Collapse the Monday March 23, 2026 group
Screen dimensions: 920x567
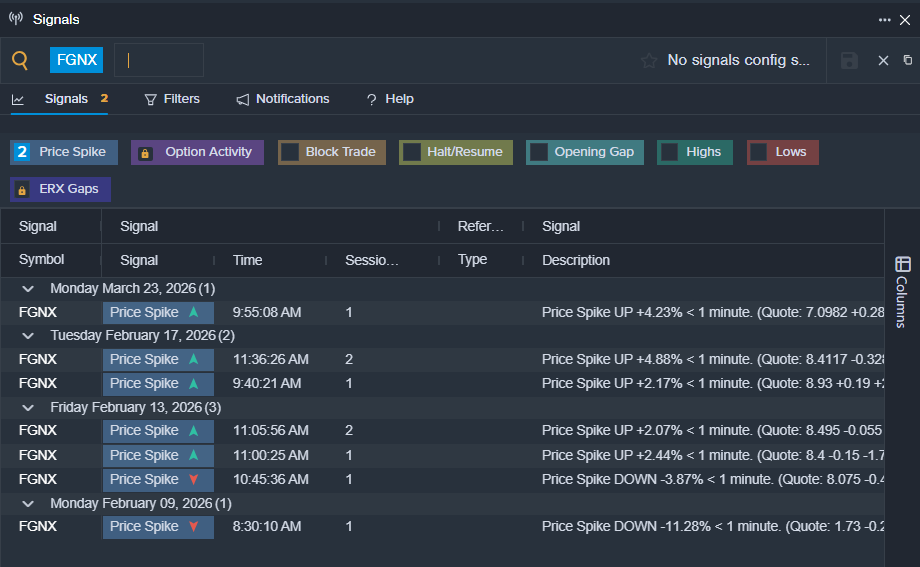(28, 289)
